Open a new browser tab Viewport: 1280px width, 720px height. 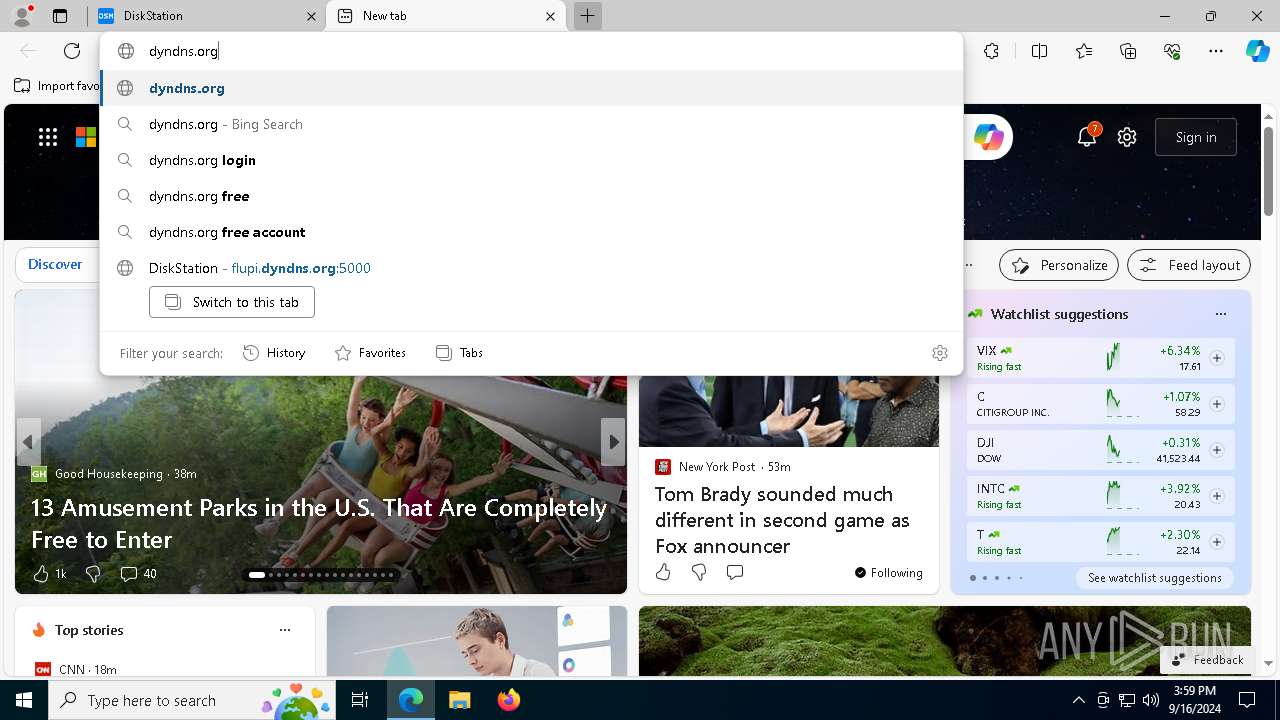[588, 16]
